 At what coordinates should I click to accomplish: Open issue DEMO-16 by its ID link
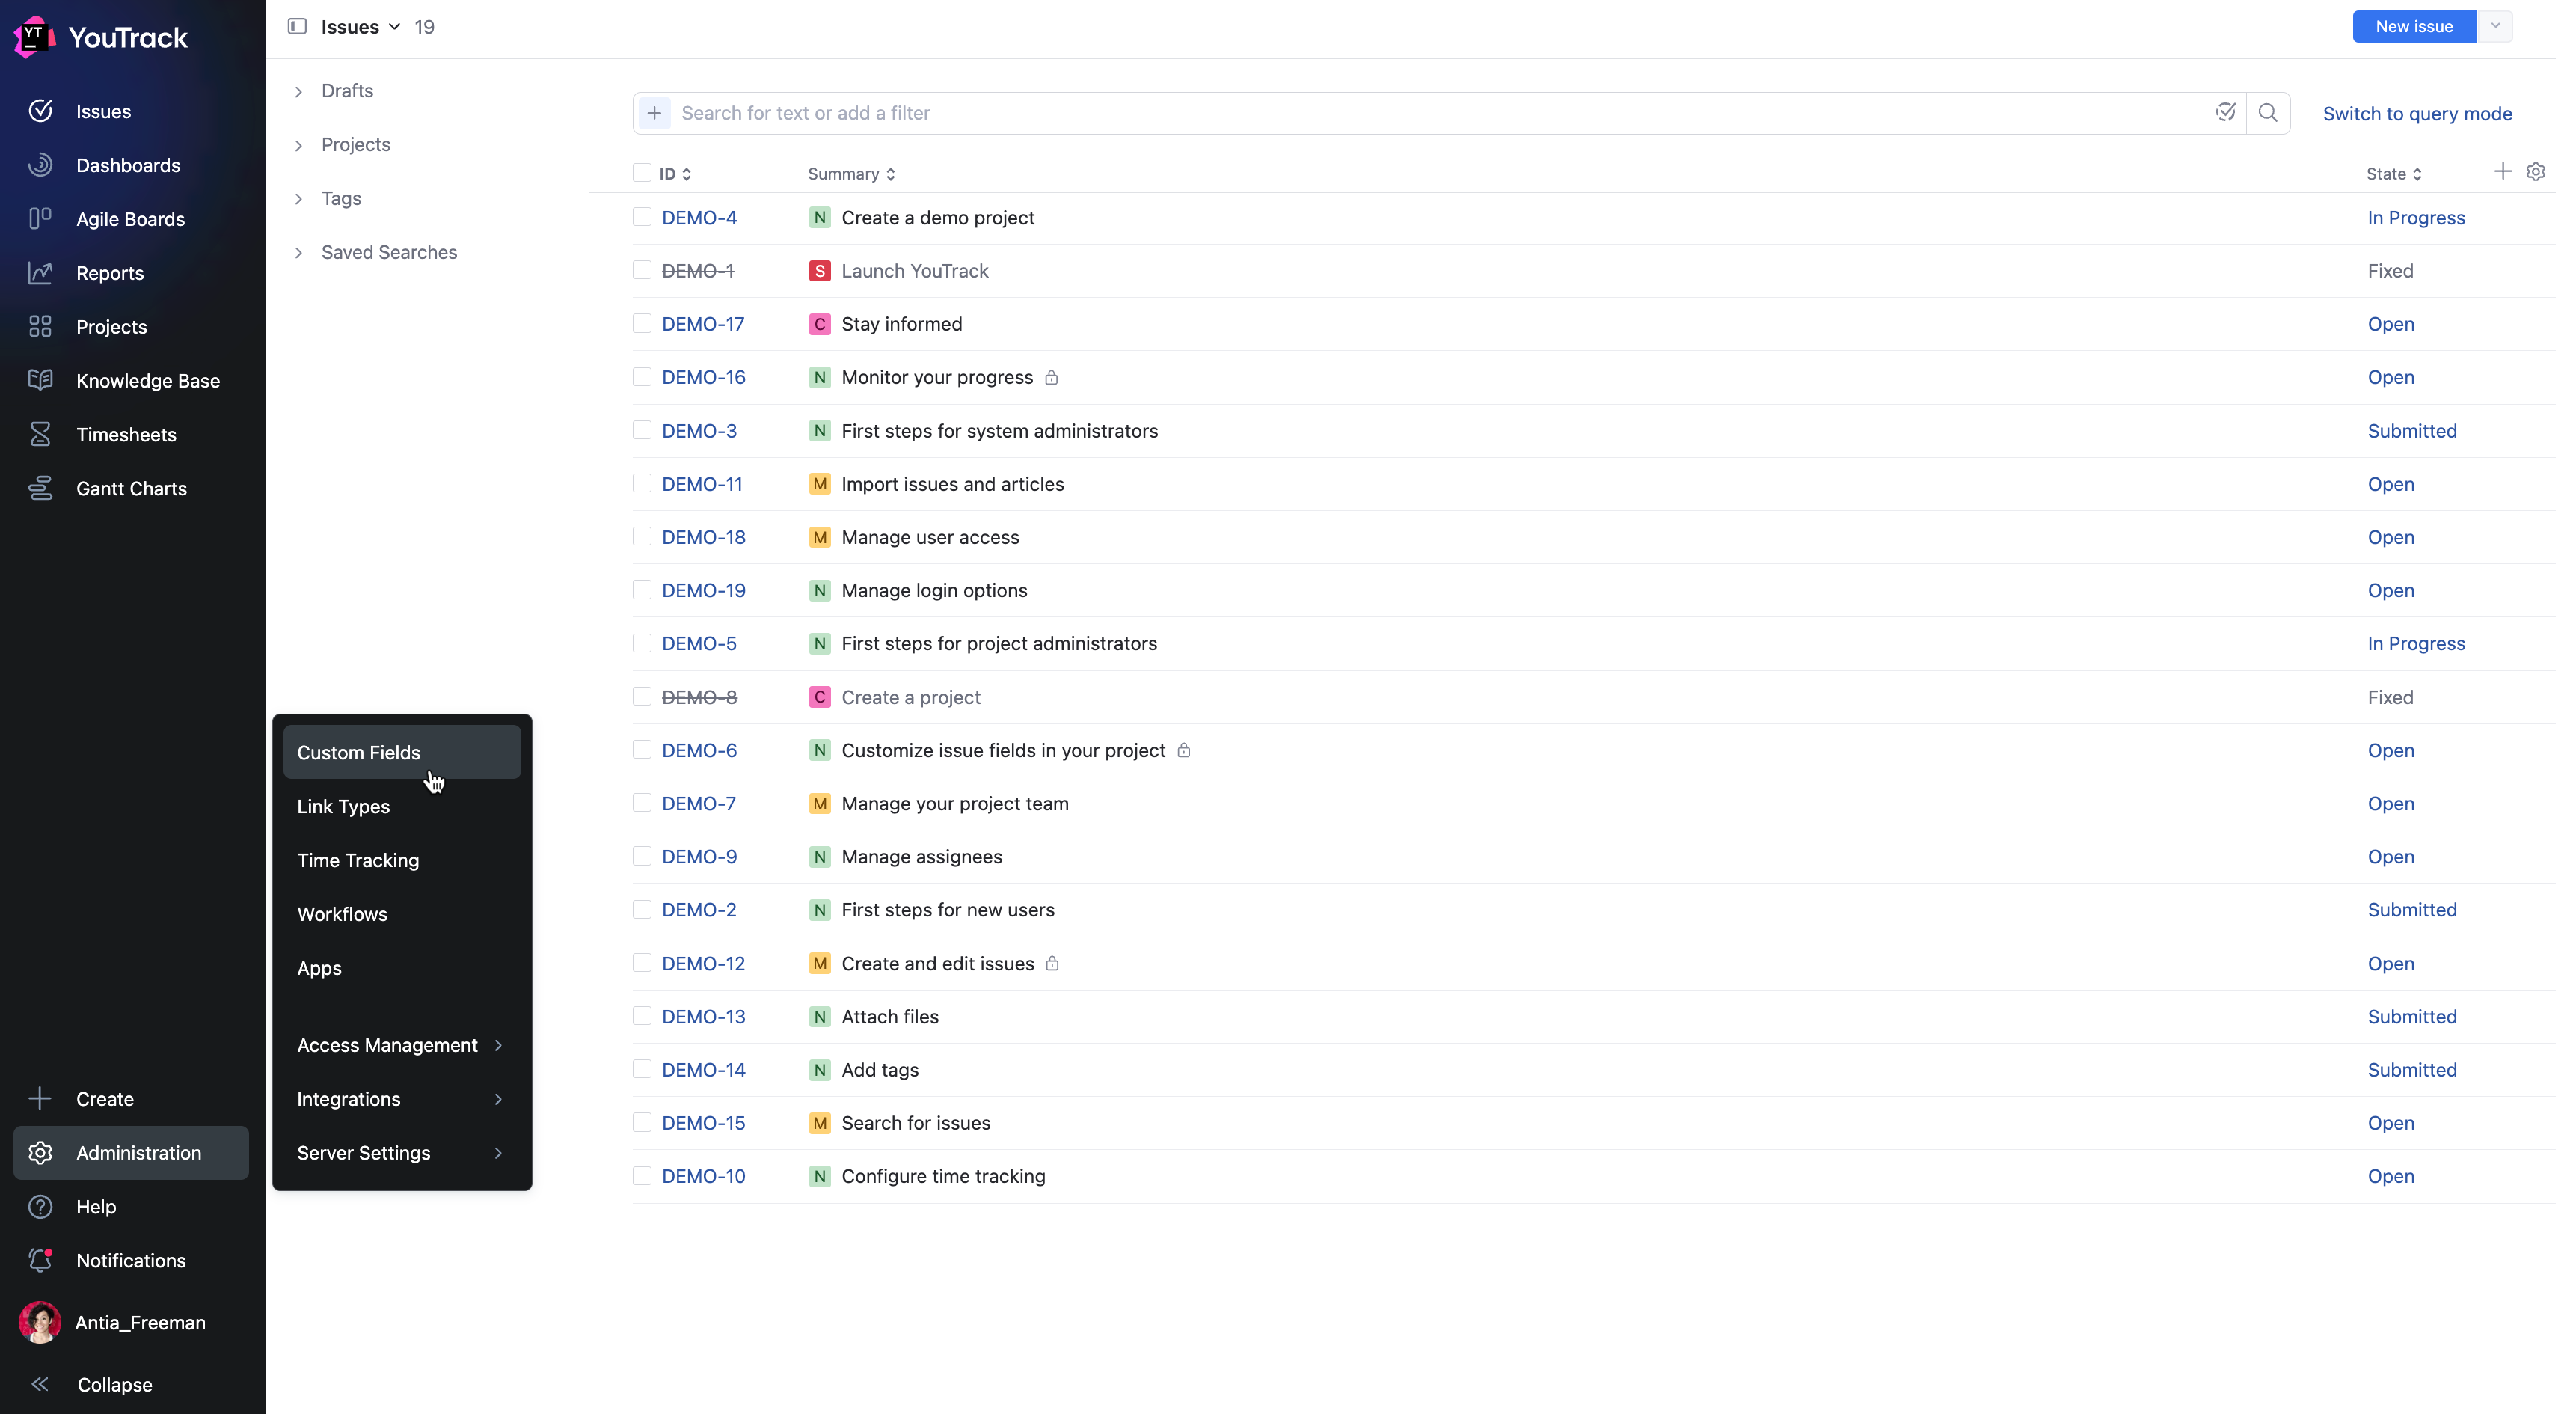pos(704,377)
